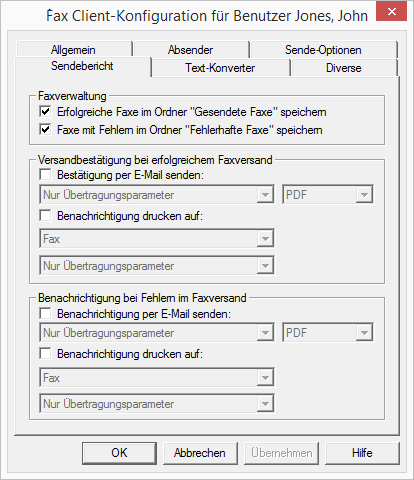Open the first "Nur Übertragungsparameter" confirmation dropdown

pos(157,195)
